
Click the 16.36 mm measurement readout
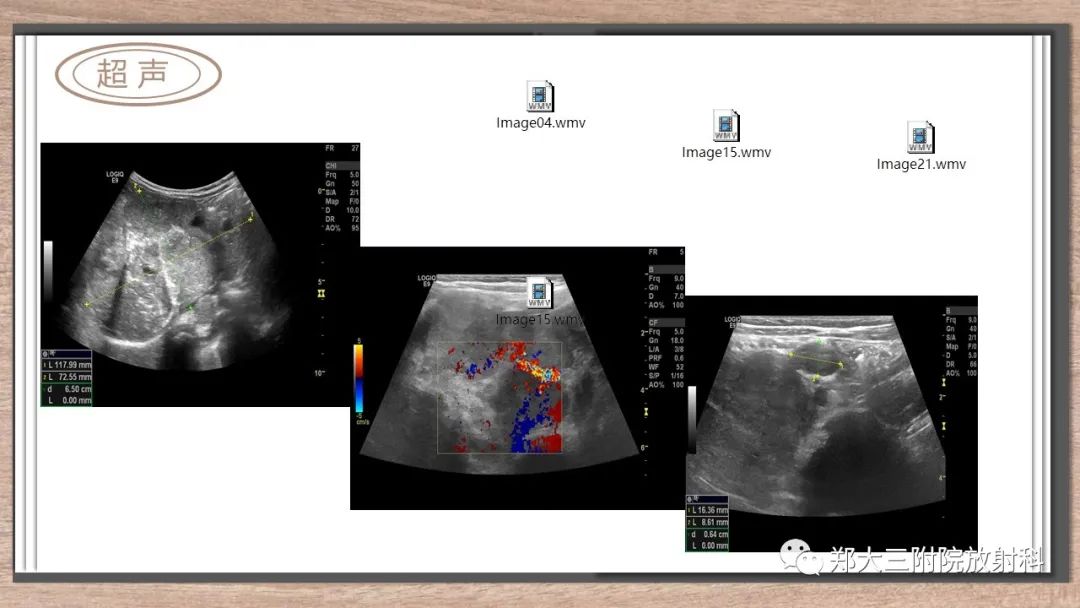click(707, 510)
